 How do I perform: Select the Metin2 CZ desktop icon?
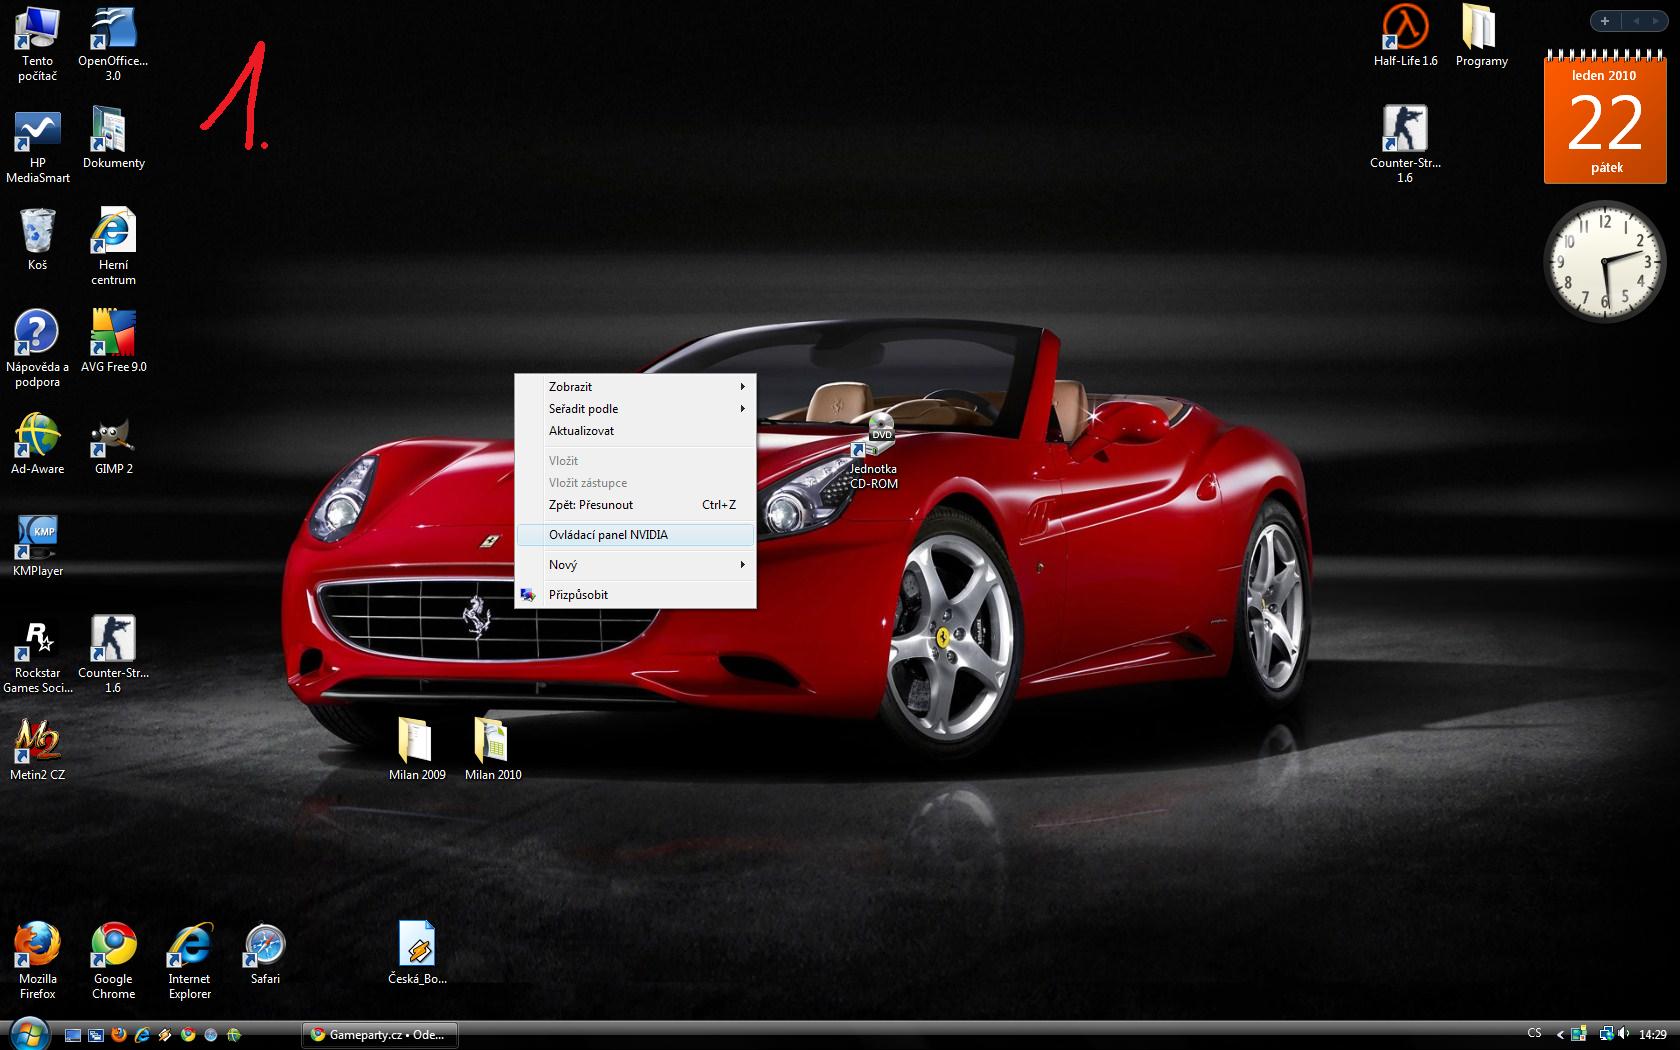click(x=37, y=749)
